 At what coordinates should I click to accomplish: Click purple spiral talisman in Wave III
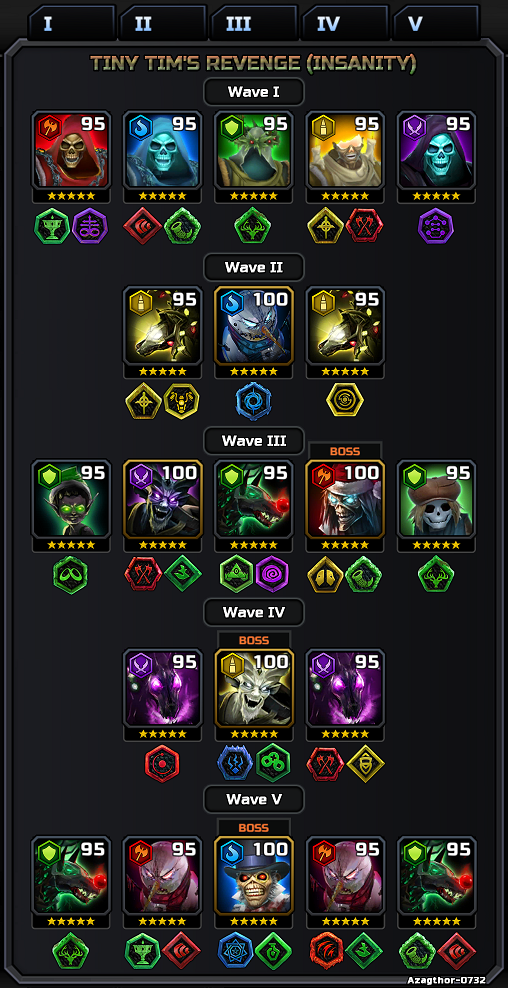272,574
